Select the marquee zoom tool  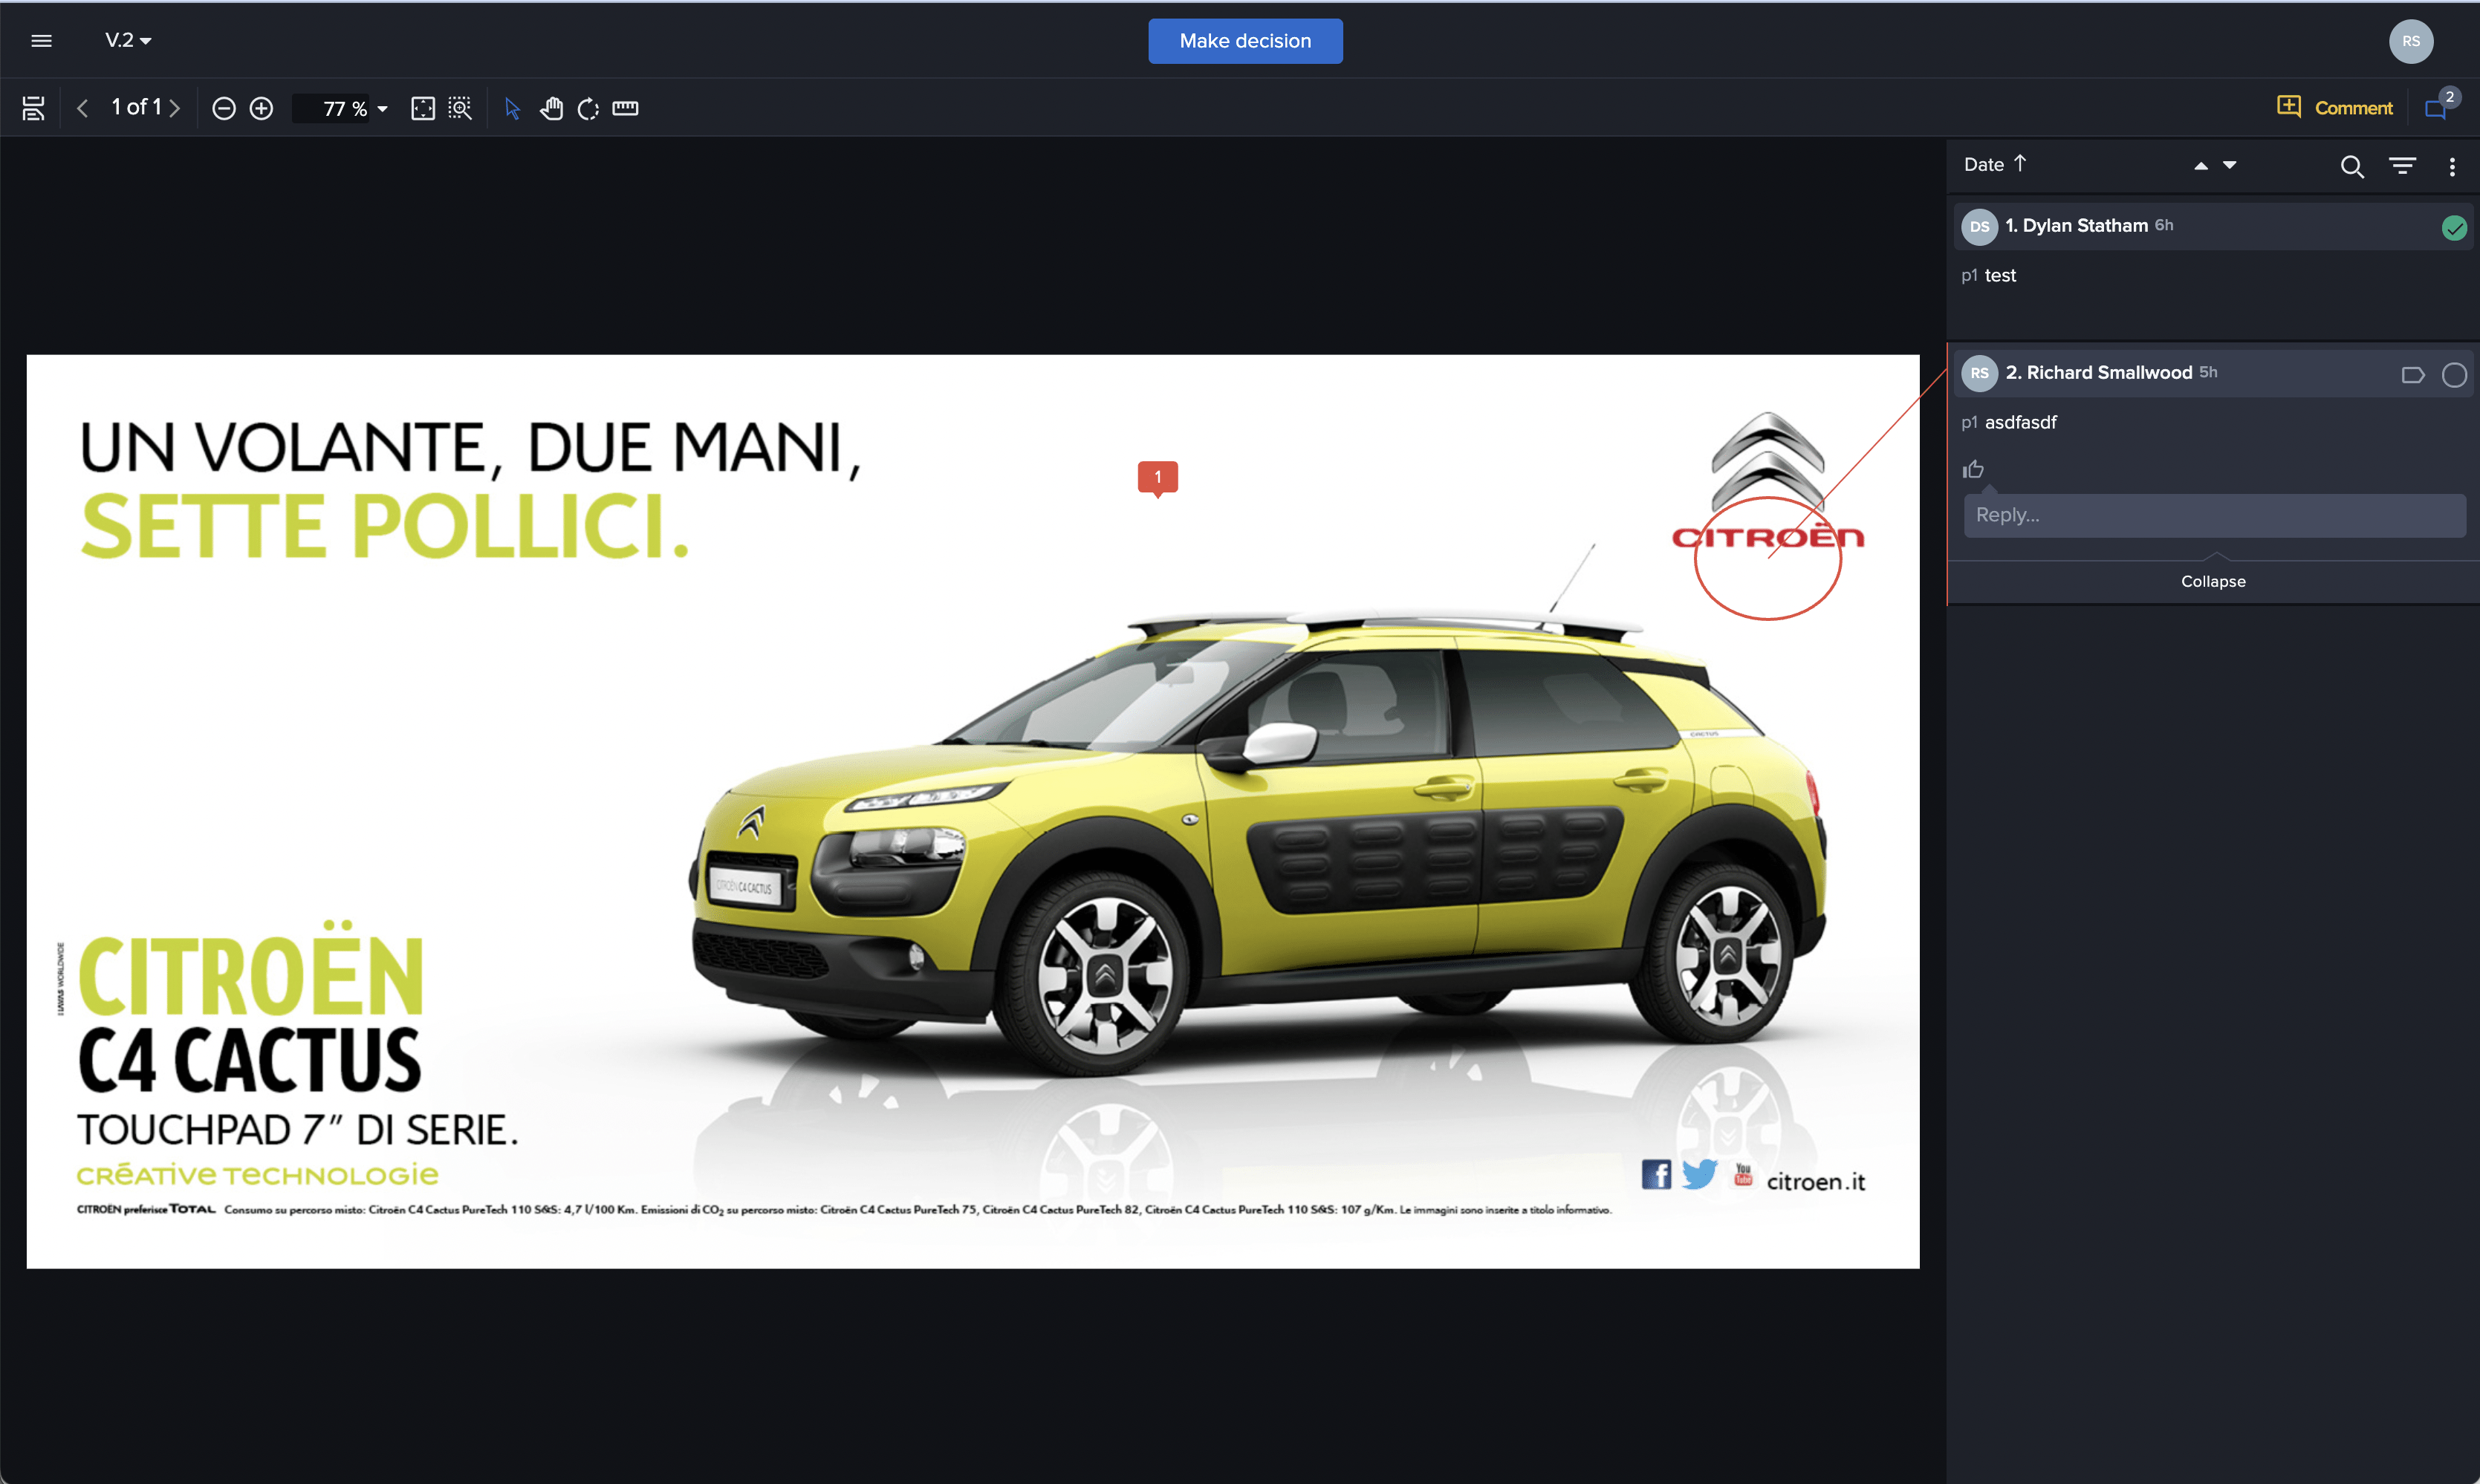(x=460, y=108)
